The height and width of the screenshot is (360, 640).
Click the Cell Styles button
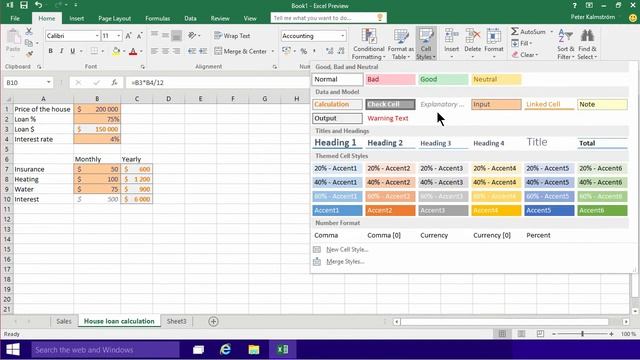(x=426, y=44)
